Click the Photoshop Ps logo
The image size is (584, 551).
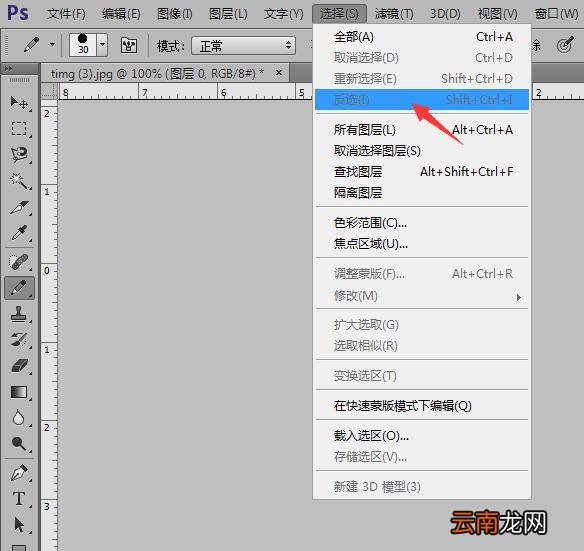click(x=18, y=13)
